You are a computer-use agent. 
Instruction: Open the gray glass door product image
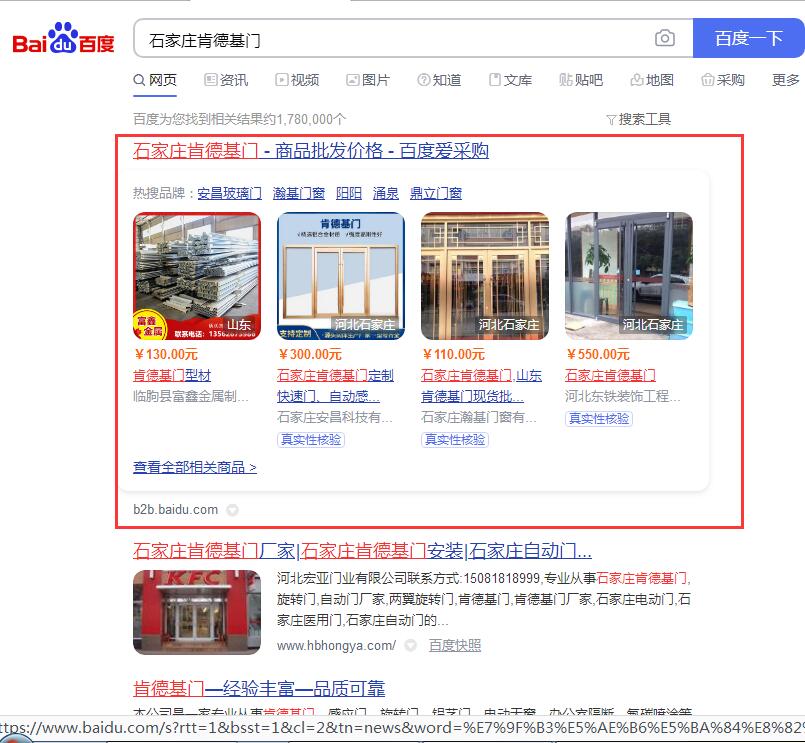[629, 276]
